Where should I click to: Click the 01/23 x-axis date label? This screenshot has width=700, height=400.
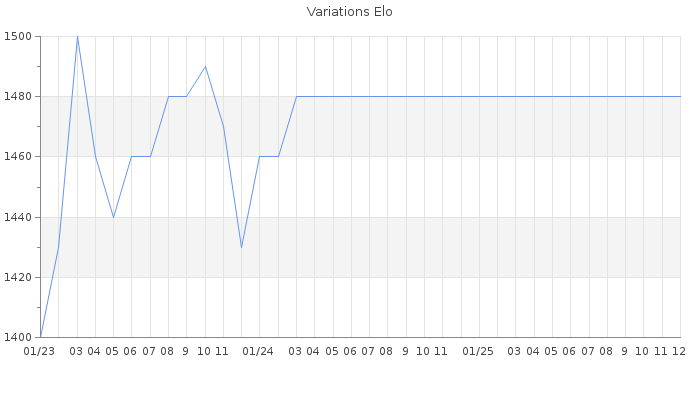pyautogui.click(x=39, y=351)
